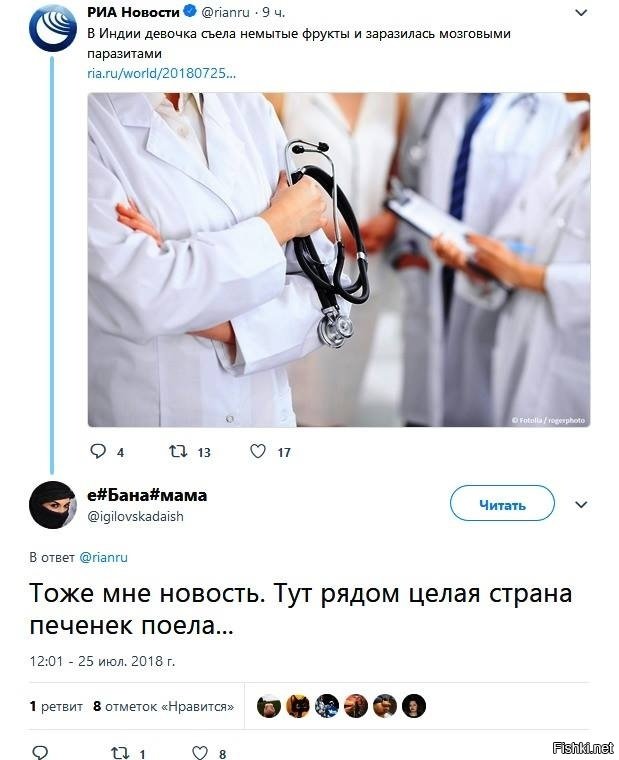The width and height of the screenshot is (619, 760).
Task: Open the masked avatar of е#Бана#мама
Action: 52,505
